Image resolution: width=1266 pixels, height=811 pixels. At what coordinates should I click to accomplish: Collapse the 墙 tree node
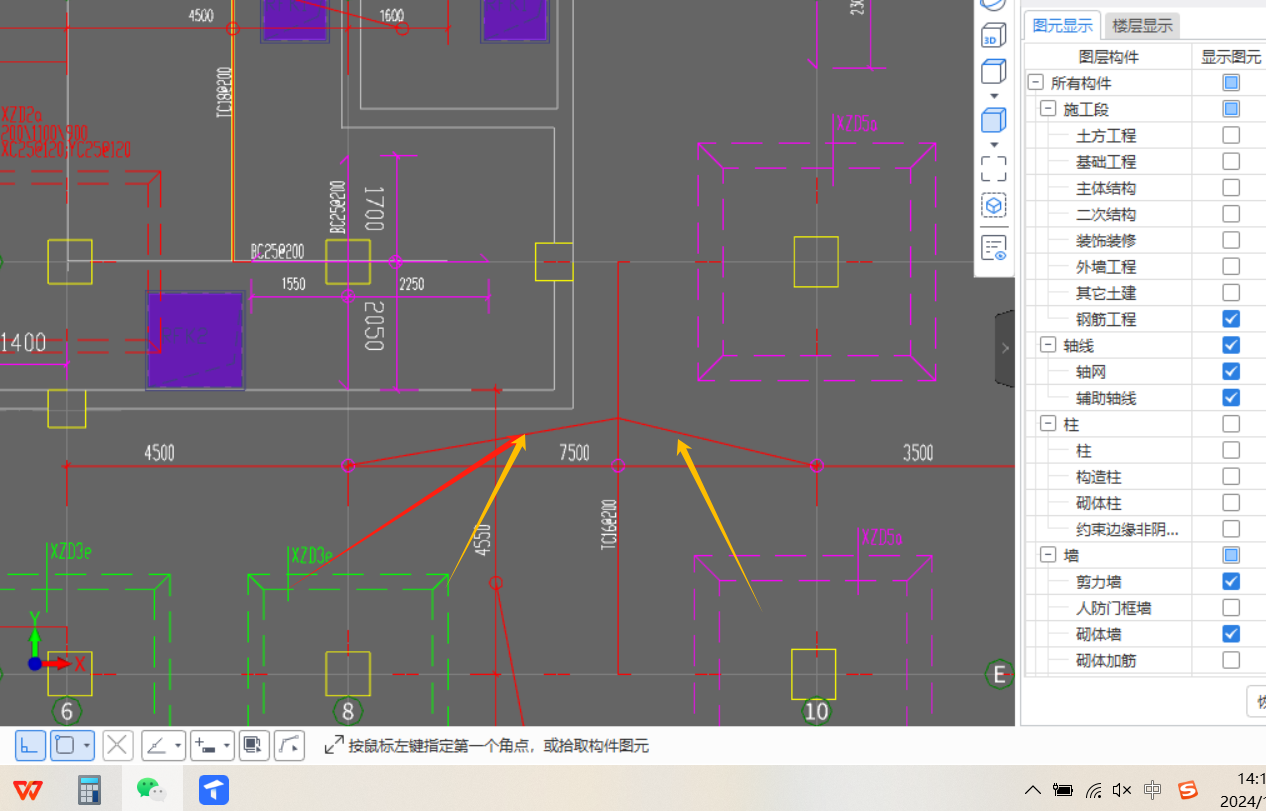click(x=1048, y=555)
